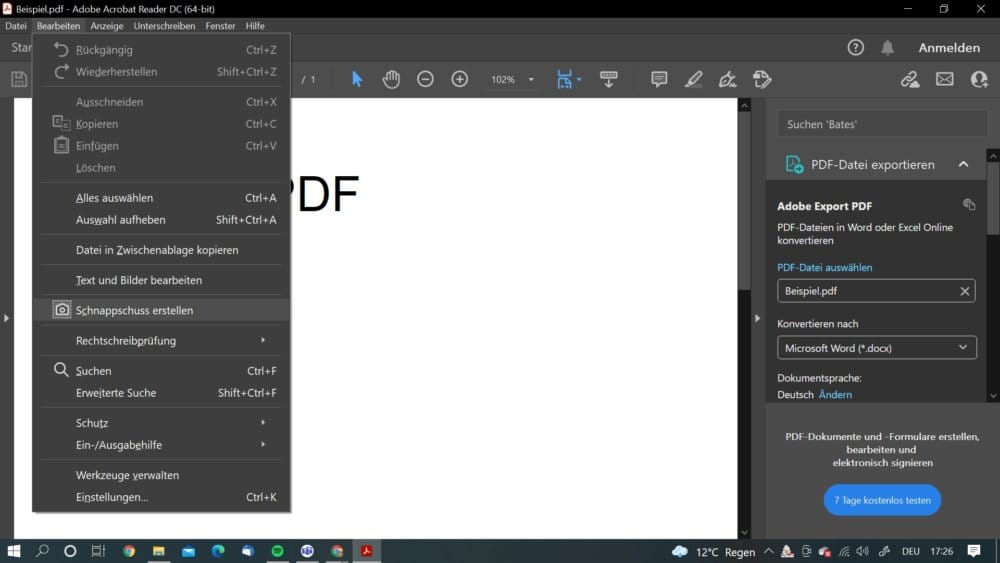Open Erweiterte Suche

161,393
